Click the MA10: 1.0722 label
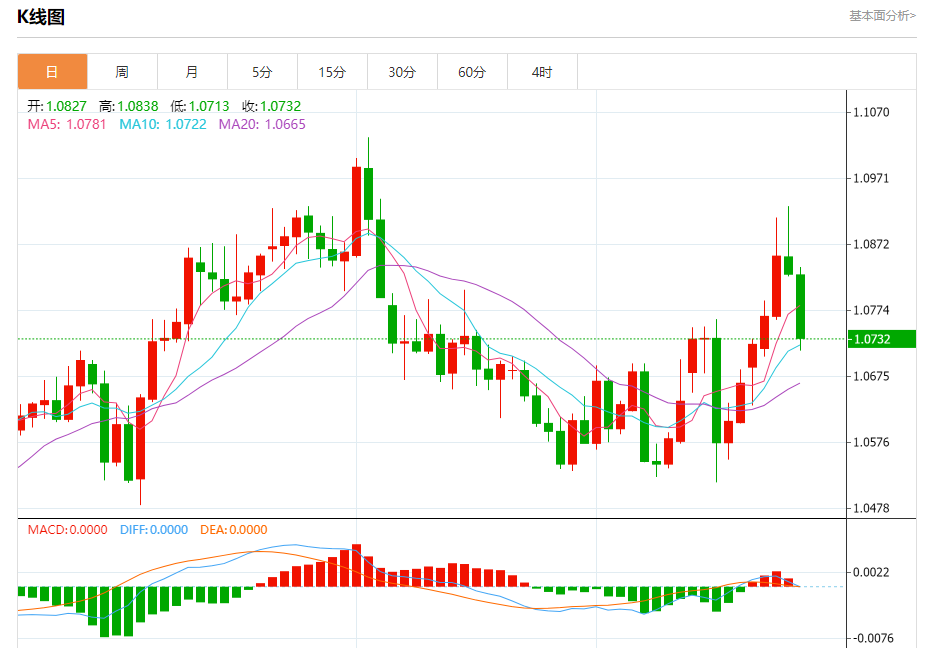This screenshot has height=648, width=929. coord(163,124)
